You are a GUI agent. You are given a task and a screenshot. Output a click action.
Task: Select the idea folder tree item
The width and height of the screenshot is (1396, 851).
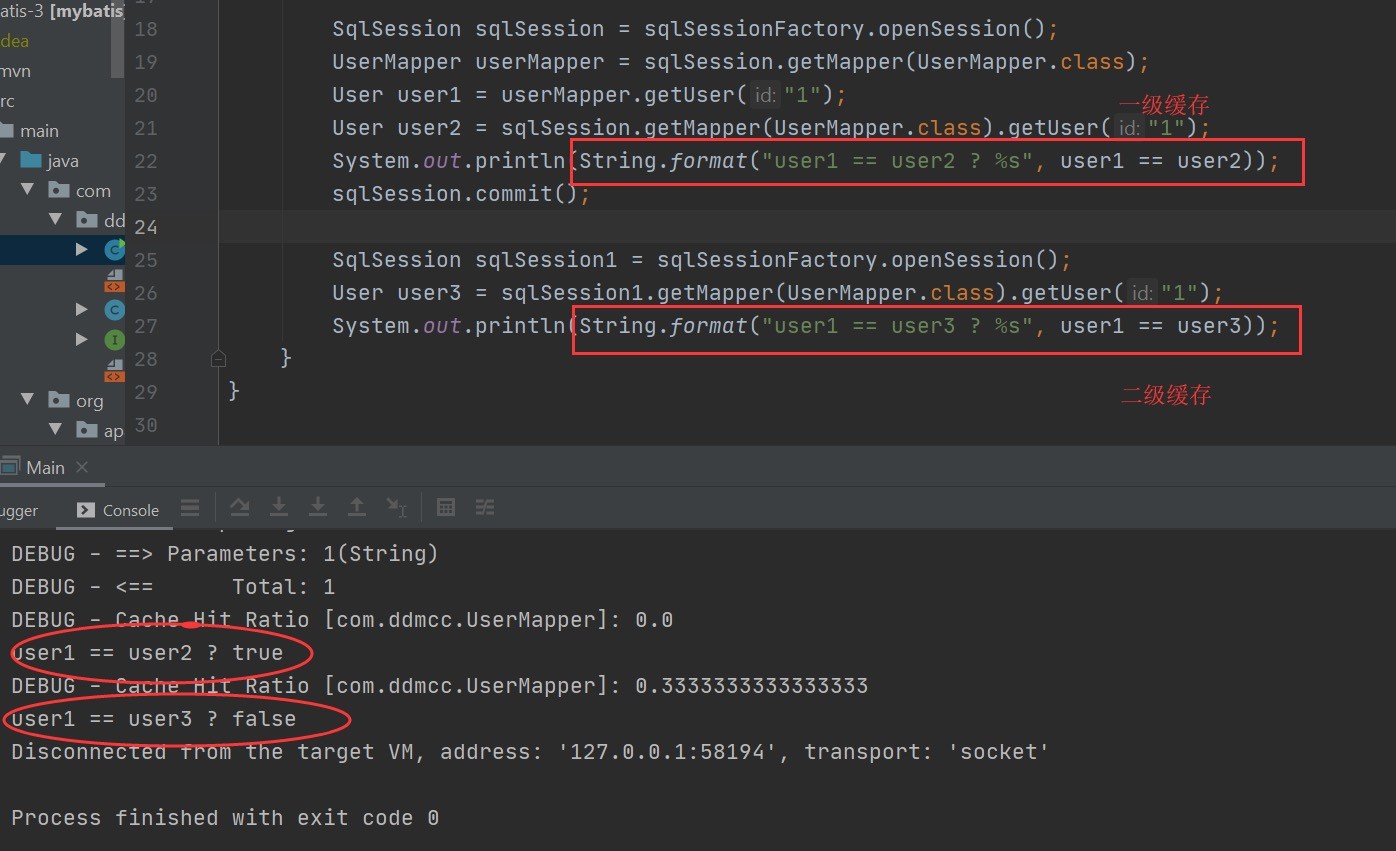(x=14, y=41)
